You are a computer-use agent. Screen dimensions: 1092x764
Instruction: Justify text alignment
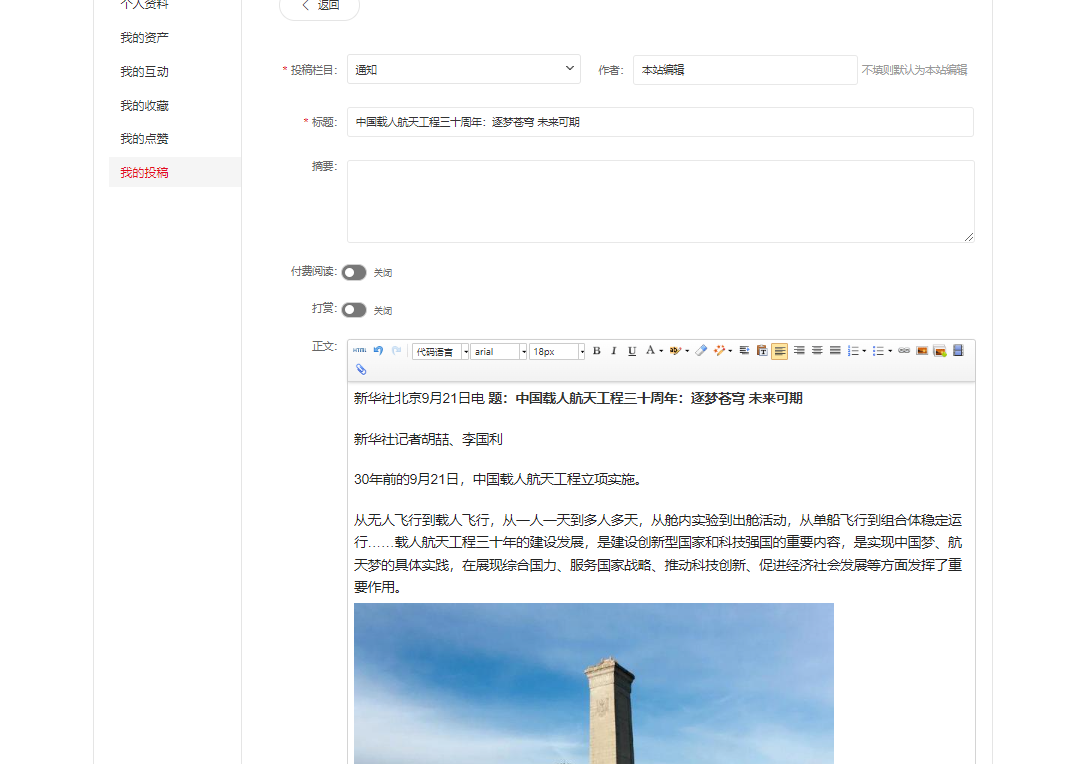coord(834,350)
